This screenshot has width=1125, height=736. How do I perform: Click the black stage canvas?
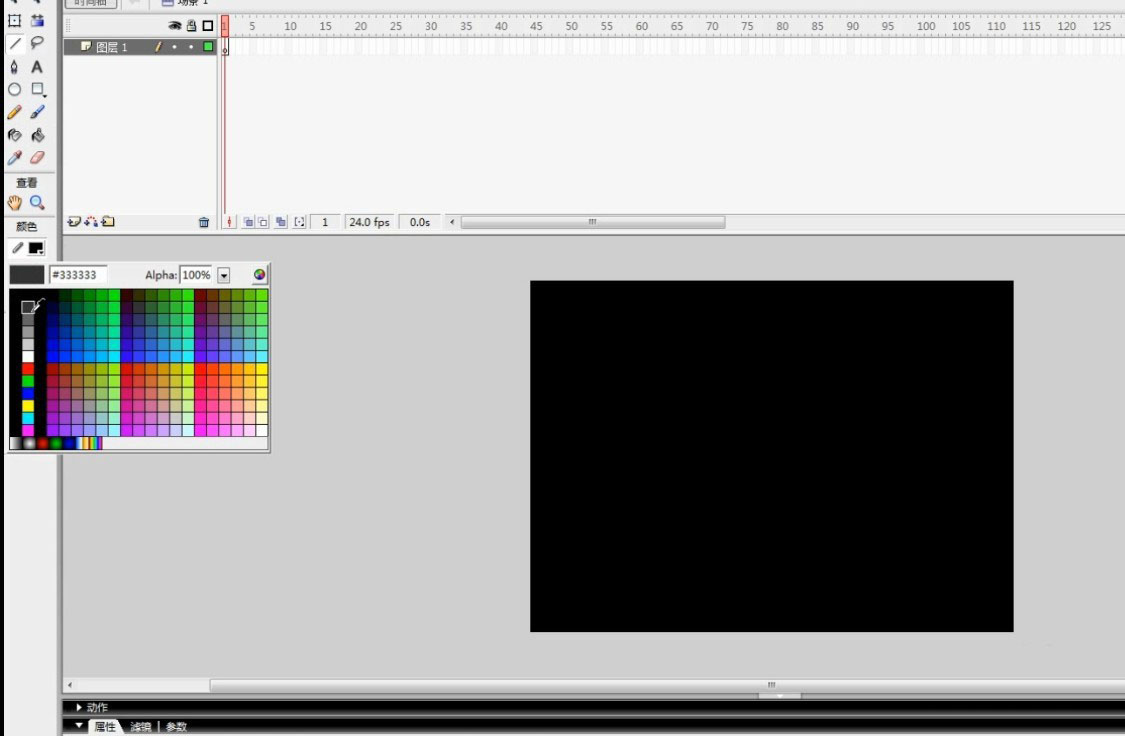772,456
